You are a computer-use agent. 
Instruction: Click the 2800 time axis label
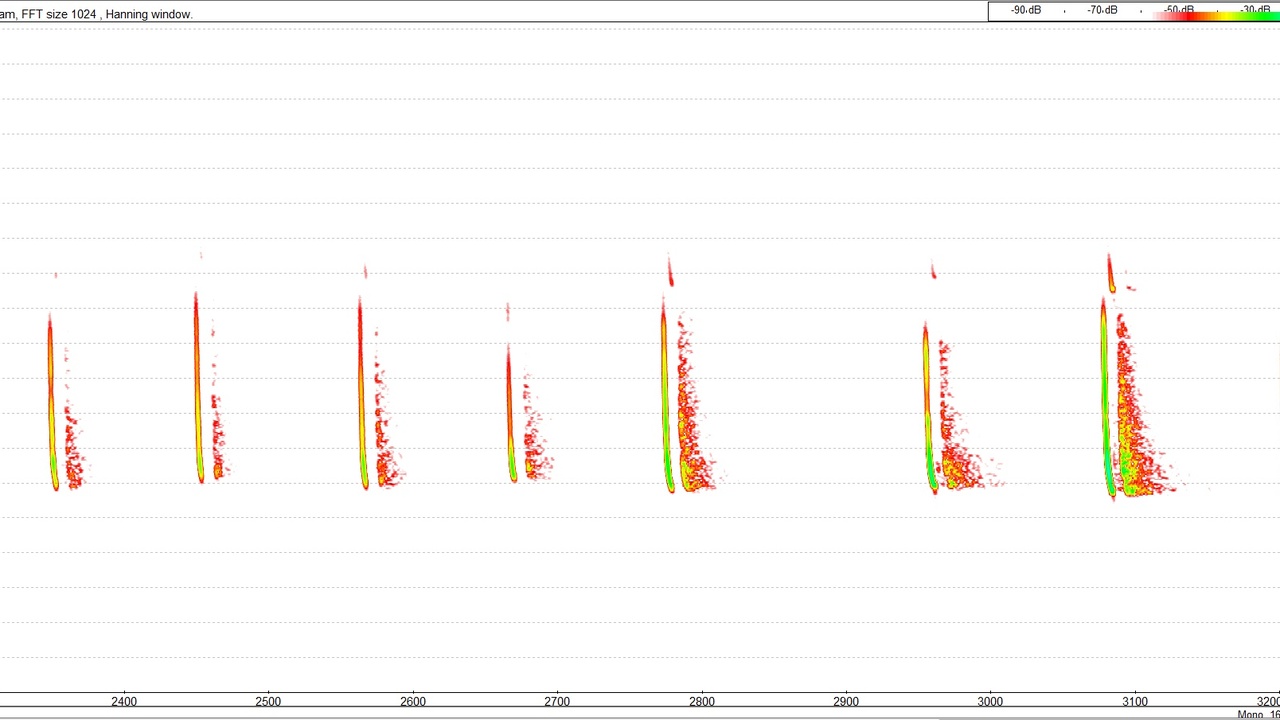point(702,701)
